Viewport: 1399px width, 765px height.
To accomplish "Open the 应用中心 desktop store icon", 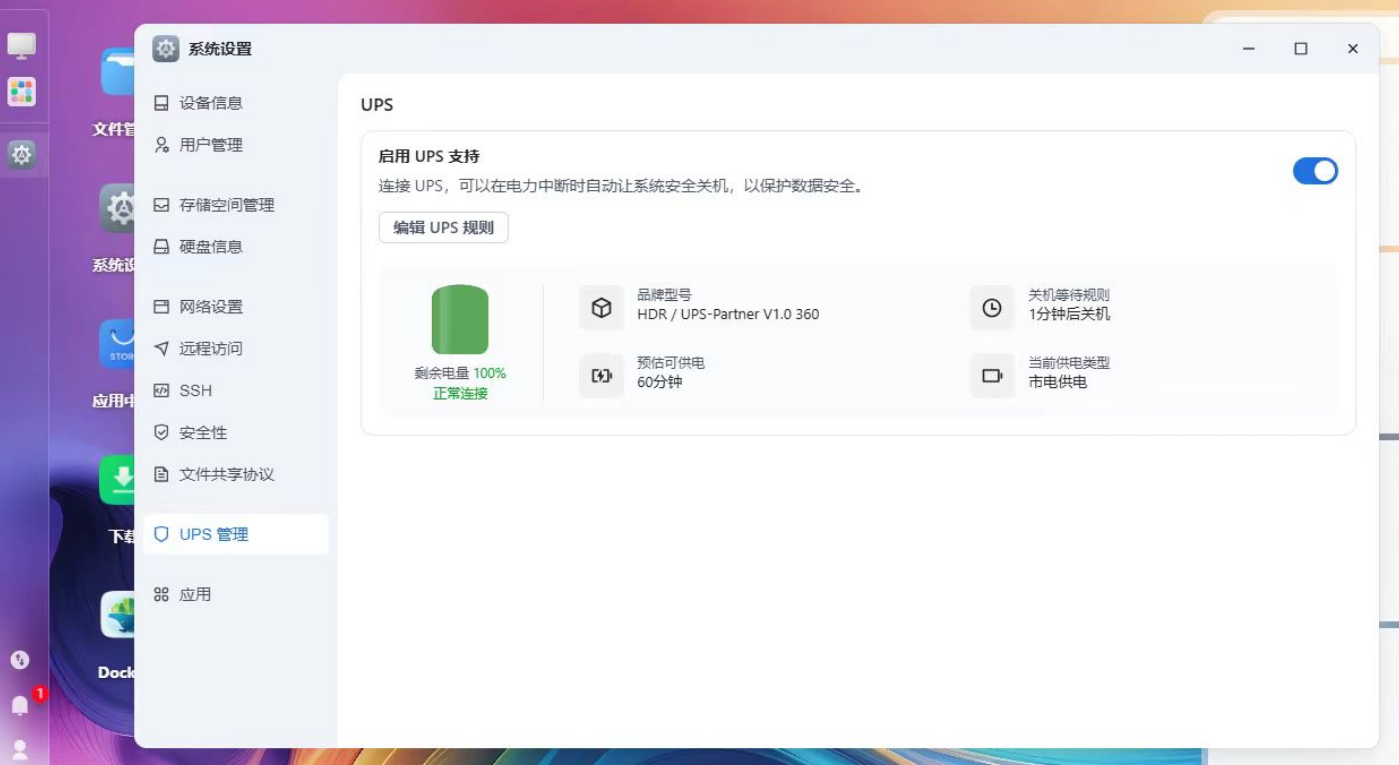I will (x=118, y=344).
